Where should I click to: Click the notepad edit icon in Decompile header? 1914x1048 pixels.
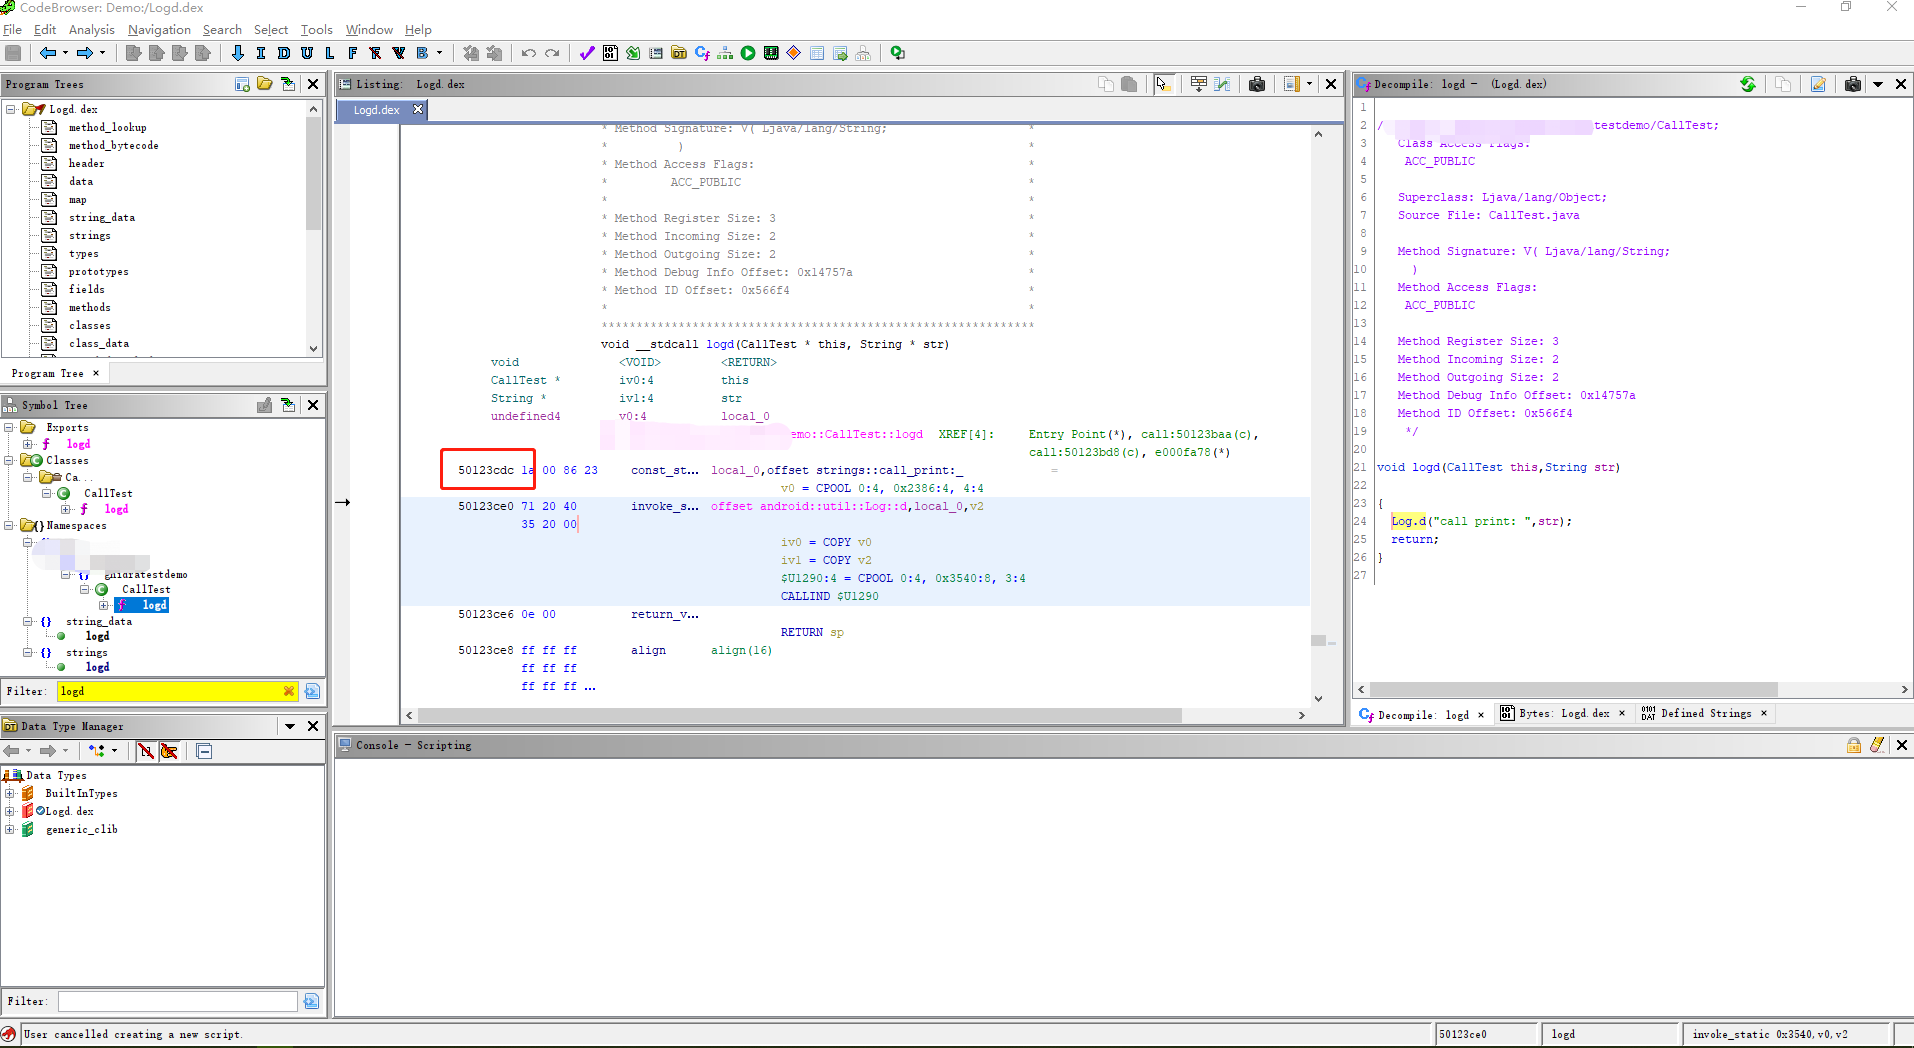(x=1818, y=84)
